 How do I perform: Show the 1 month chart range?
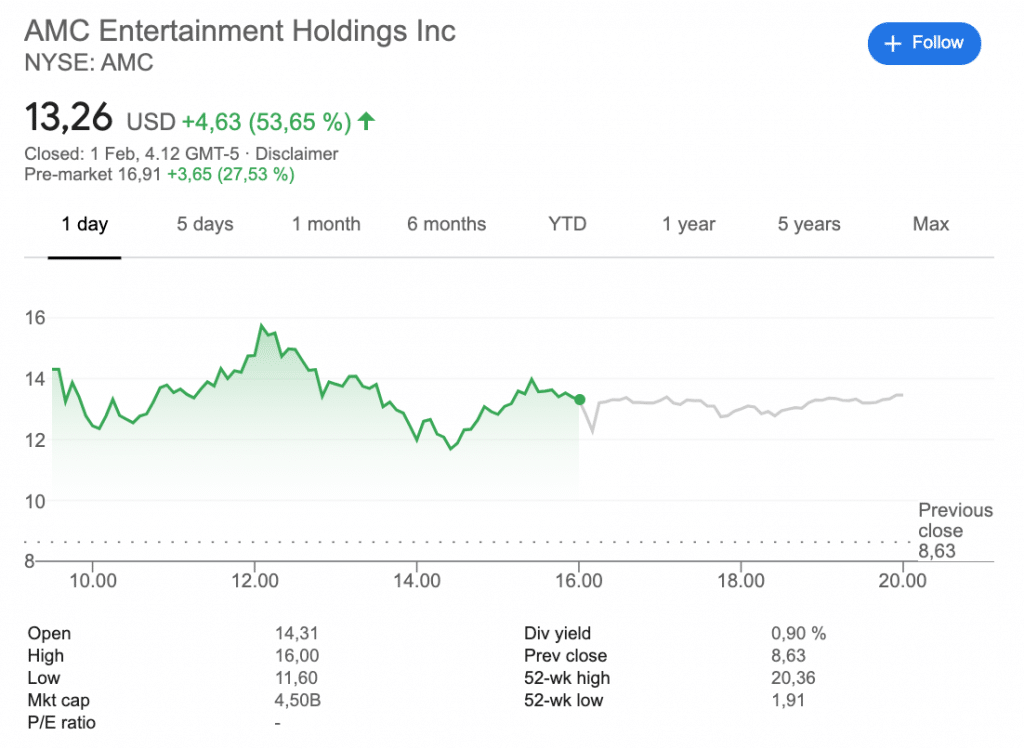[x=326, y=224]
